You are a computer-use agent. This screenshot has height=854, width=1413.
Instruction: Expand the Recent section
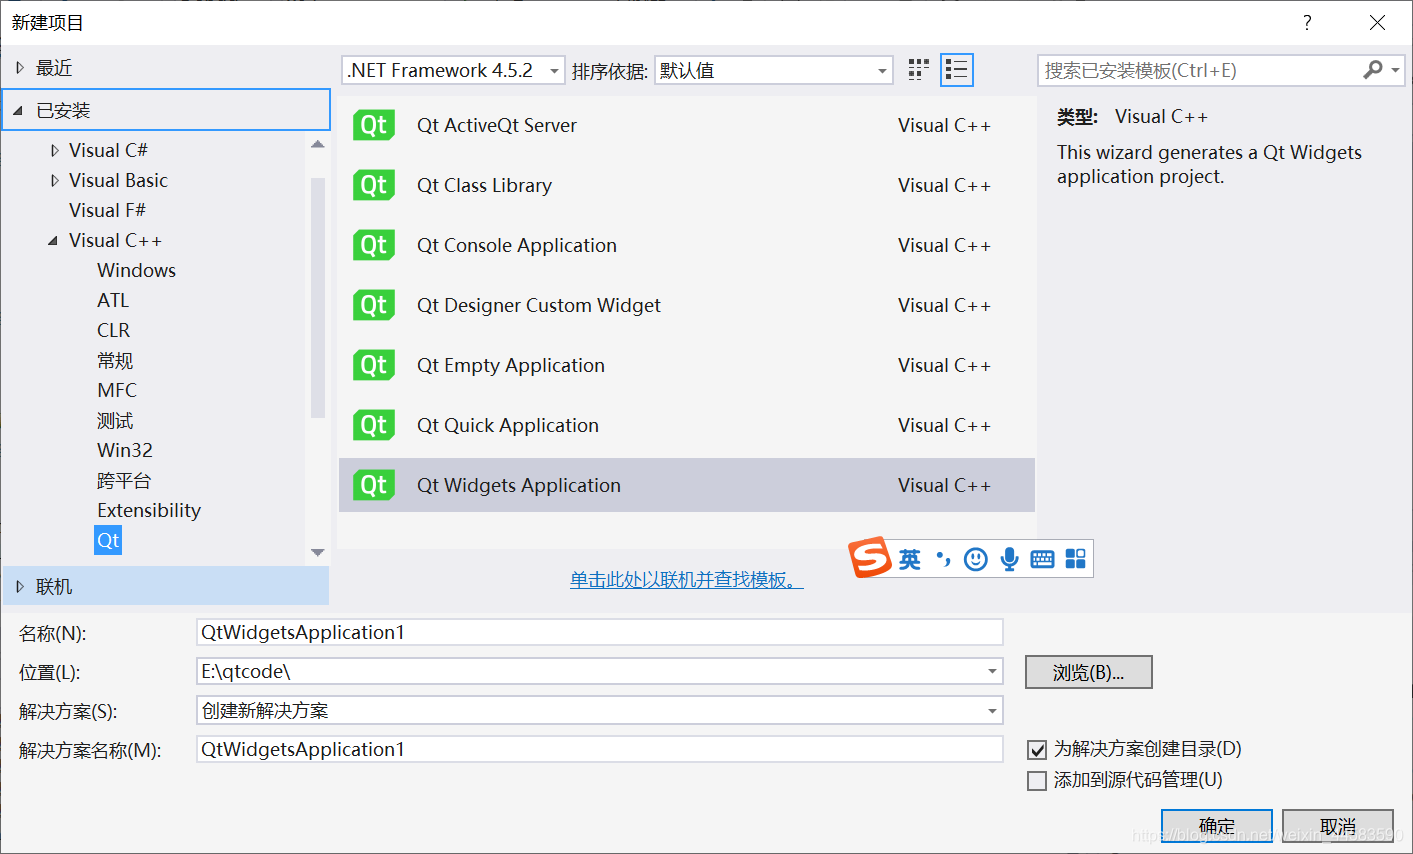pos(20,68)
